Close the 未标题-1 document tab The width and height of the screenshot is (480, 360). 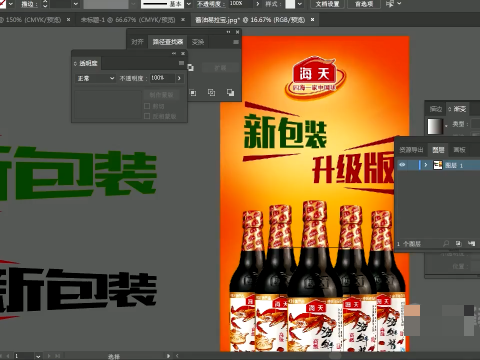click(x=183, y=20)
